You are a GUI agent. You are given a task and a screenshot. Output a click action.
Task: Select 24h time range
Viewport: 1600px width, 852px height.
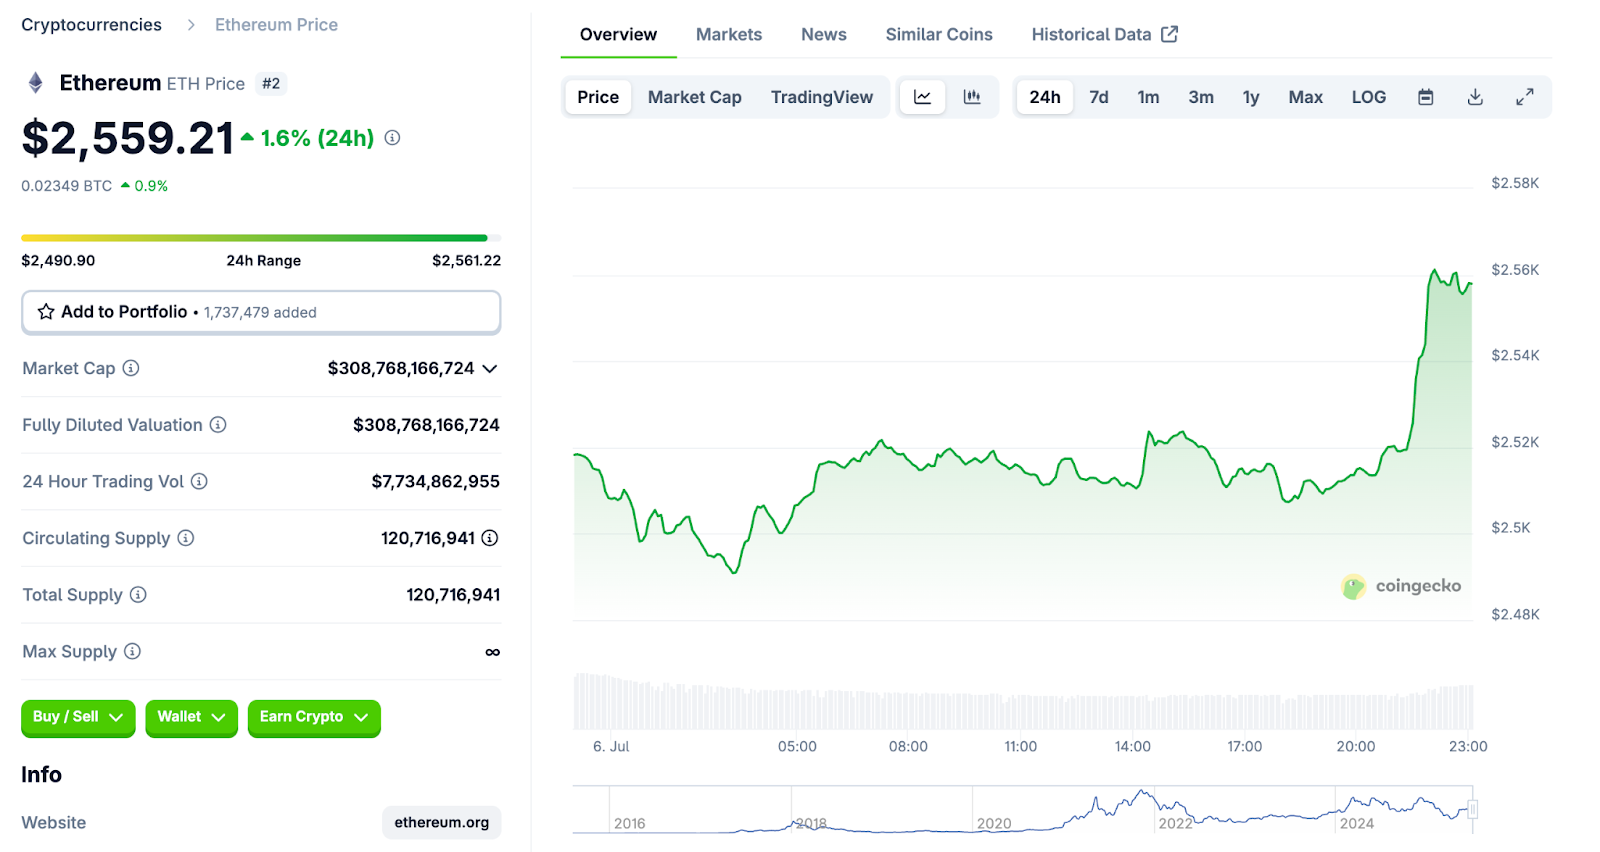pos(1045,97)
